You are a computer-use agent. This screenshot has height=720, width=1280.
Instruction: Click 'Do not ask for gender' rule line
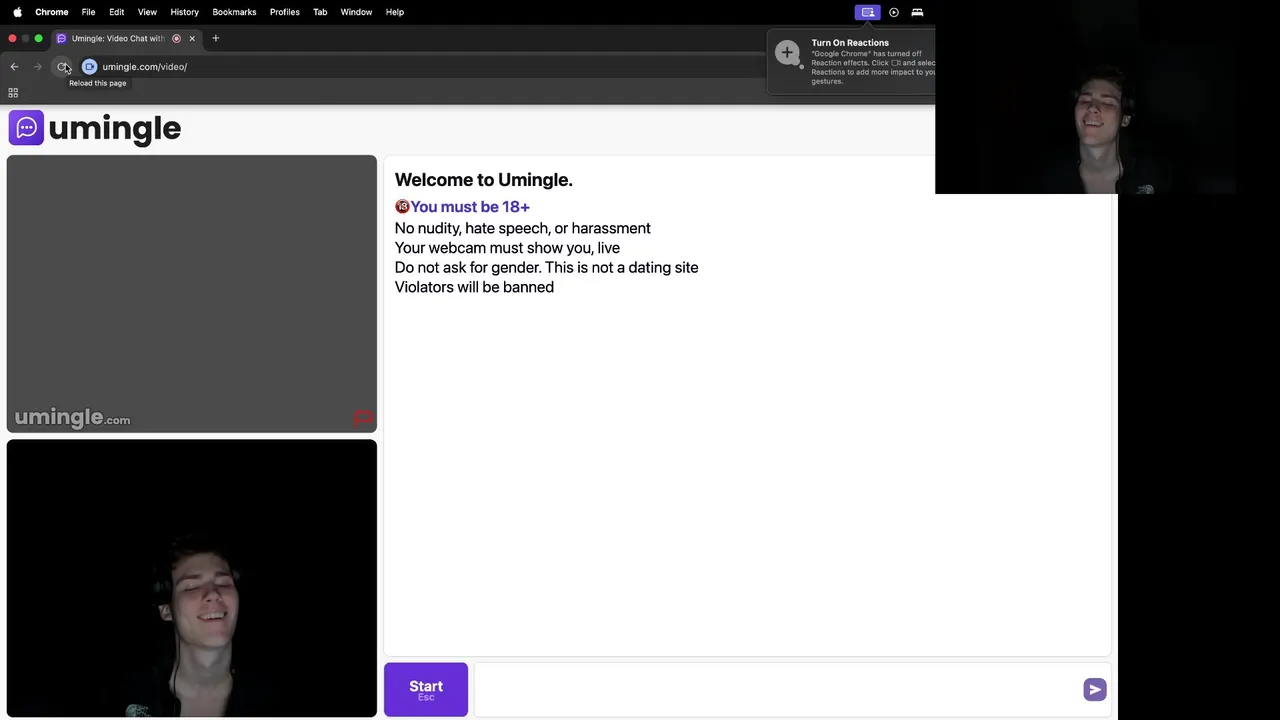click(x=547, y=268)
